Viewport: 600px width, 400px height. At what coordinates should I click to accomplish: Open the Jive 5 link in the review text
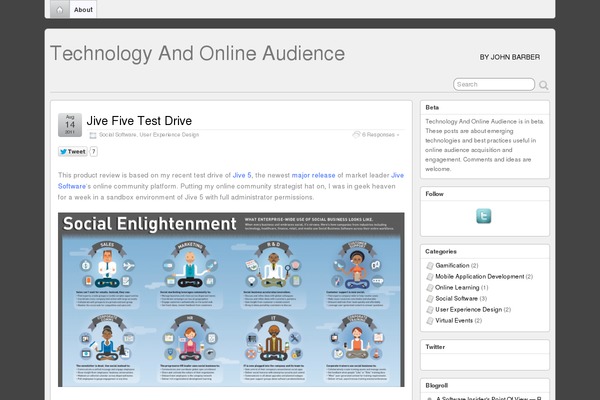[x=242, y=175]
